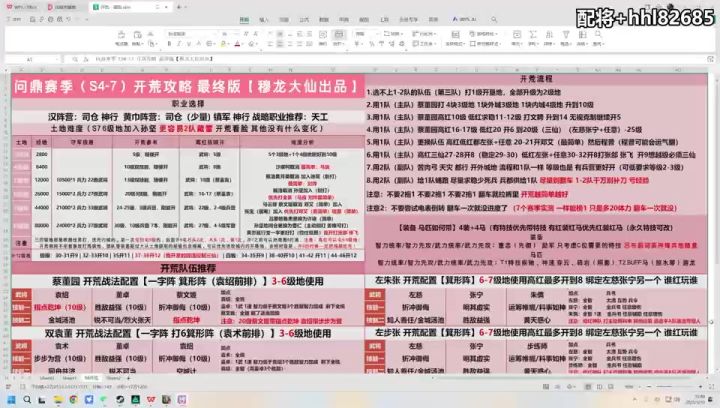This screenshot has height=408, width=720.
Task: Click the fullscreen icon in status bar
Action: coord(712,387)
